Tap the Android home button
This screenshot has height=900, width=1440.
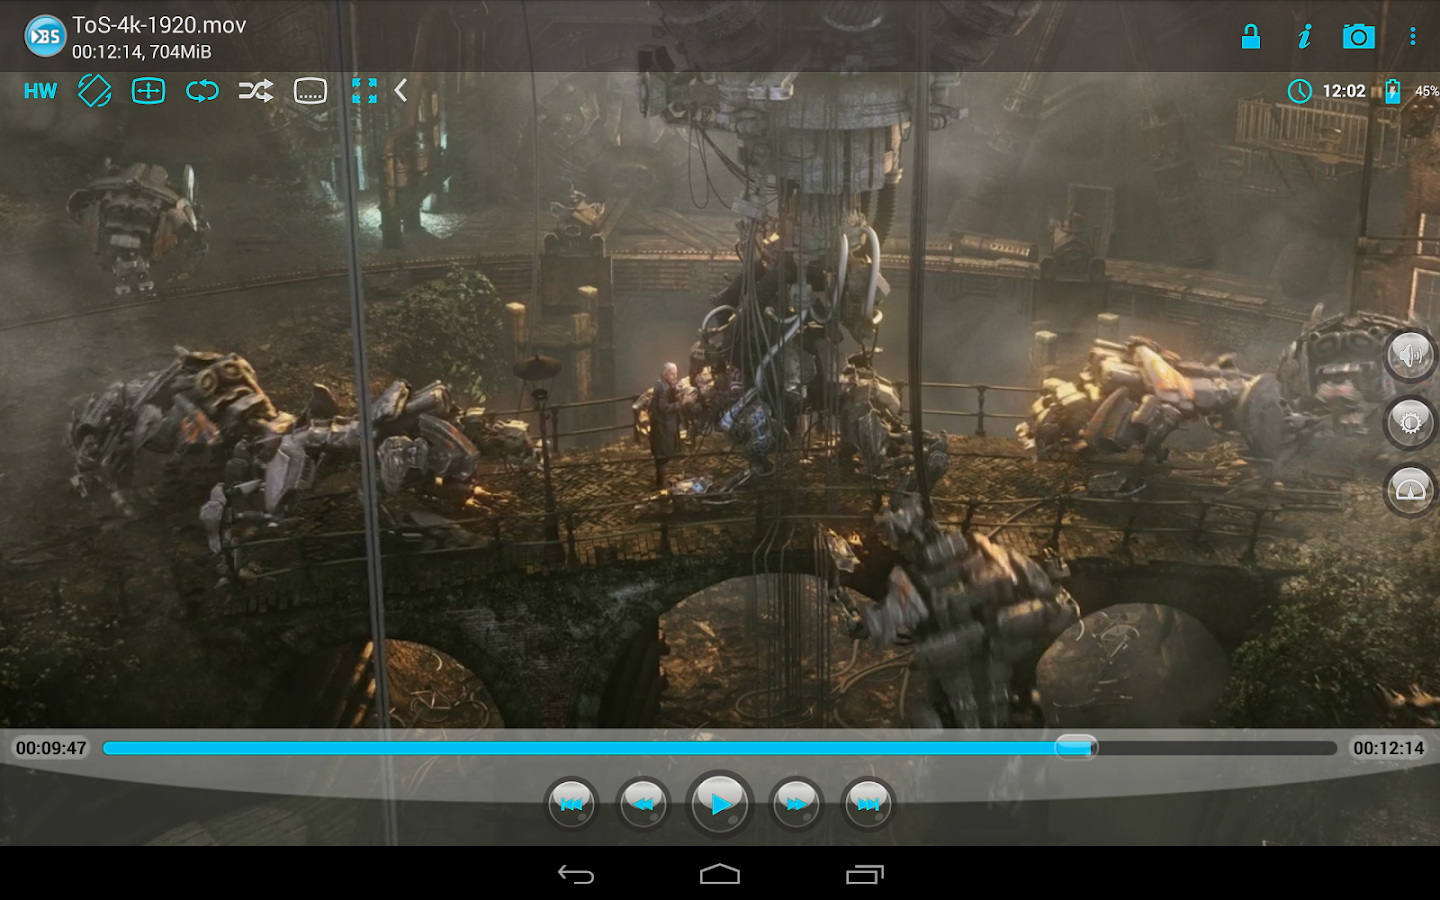tap(719, 874)
